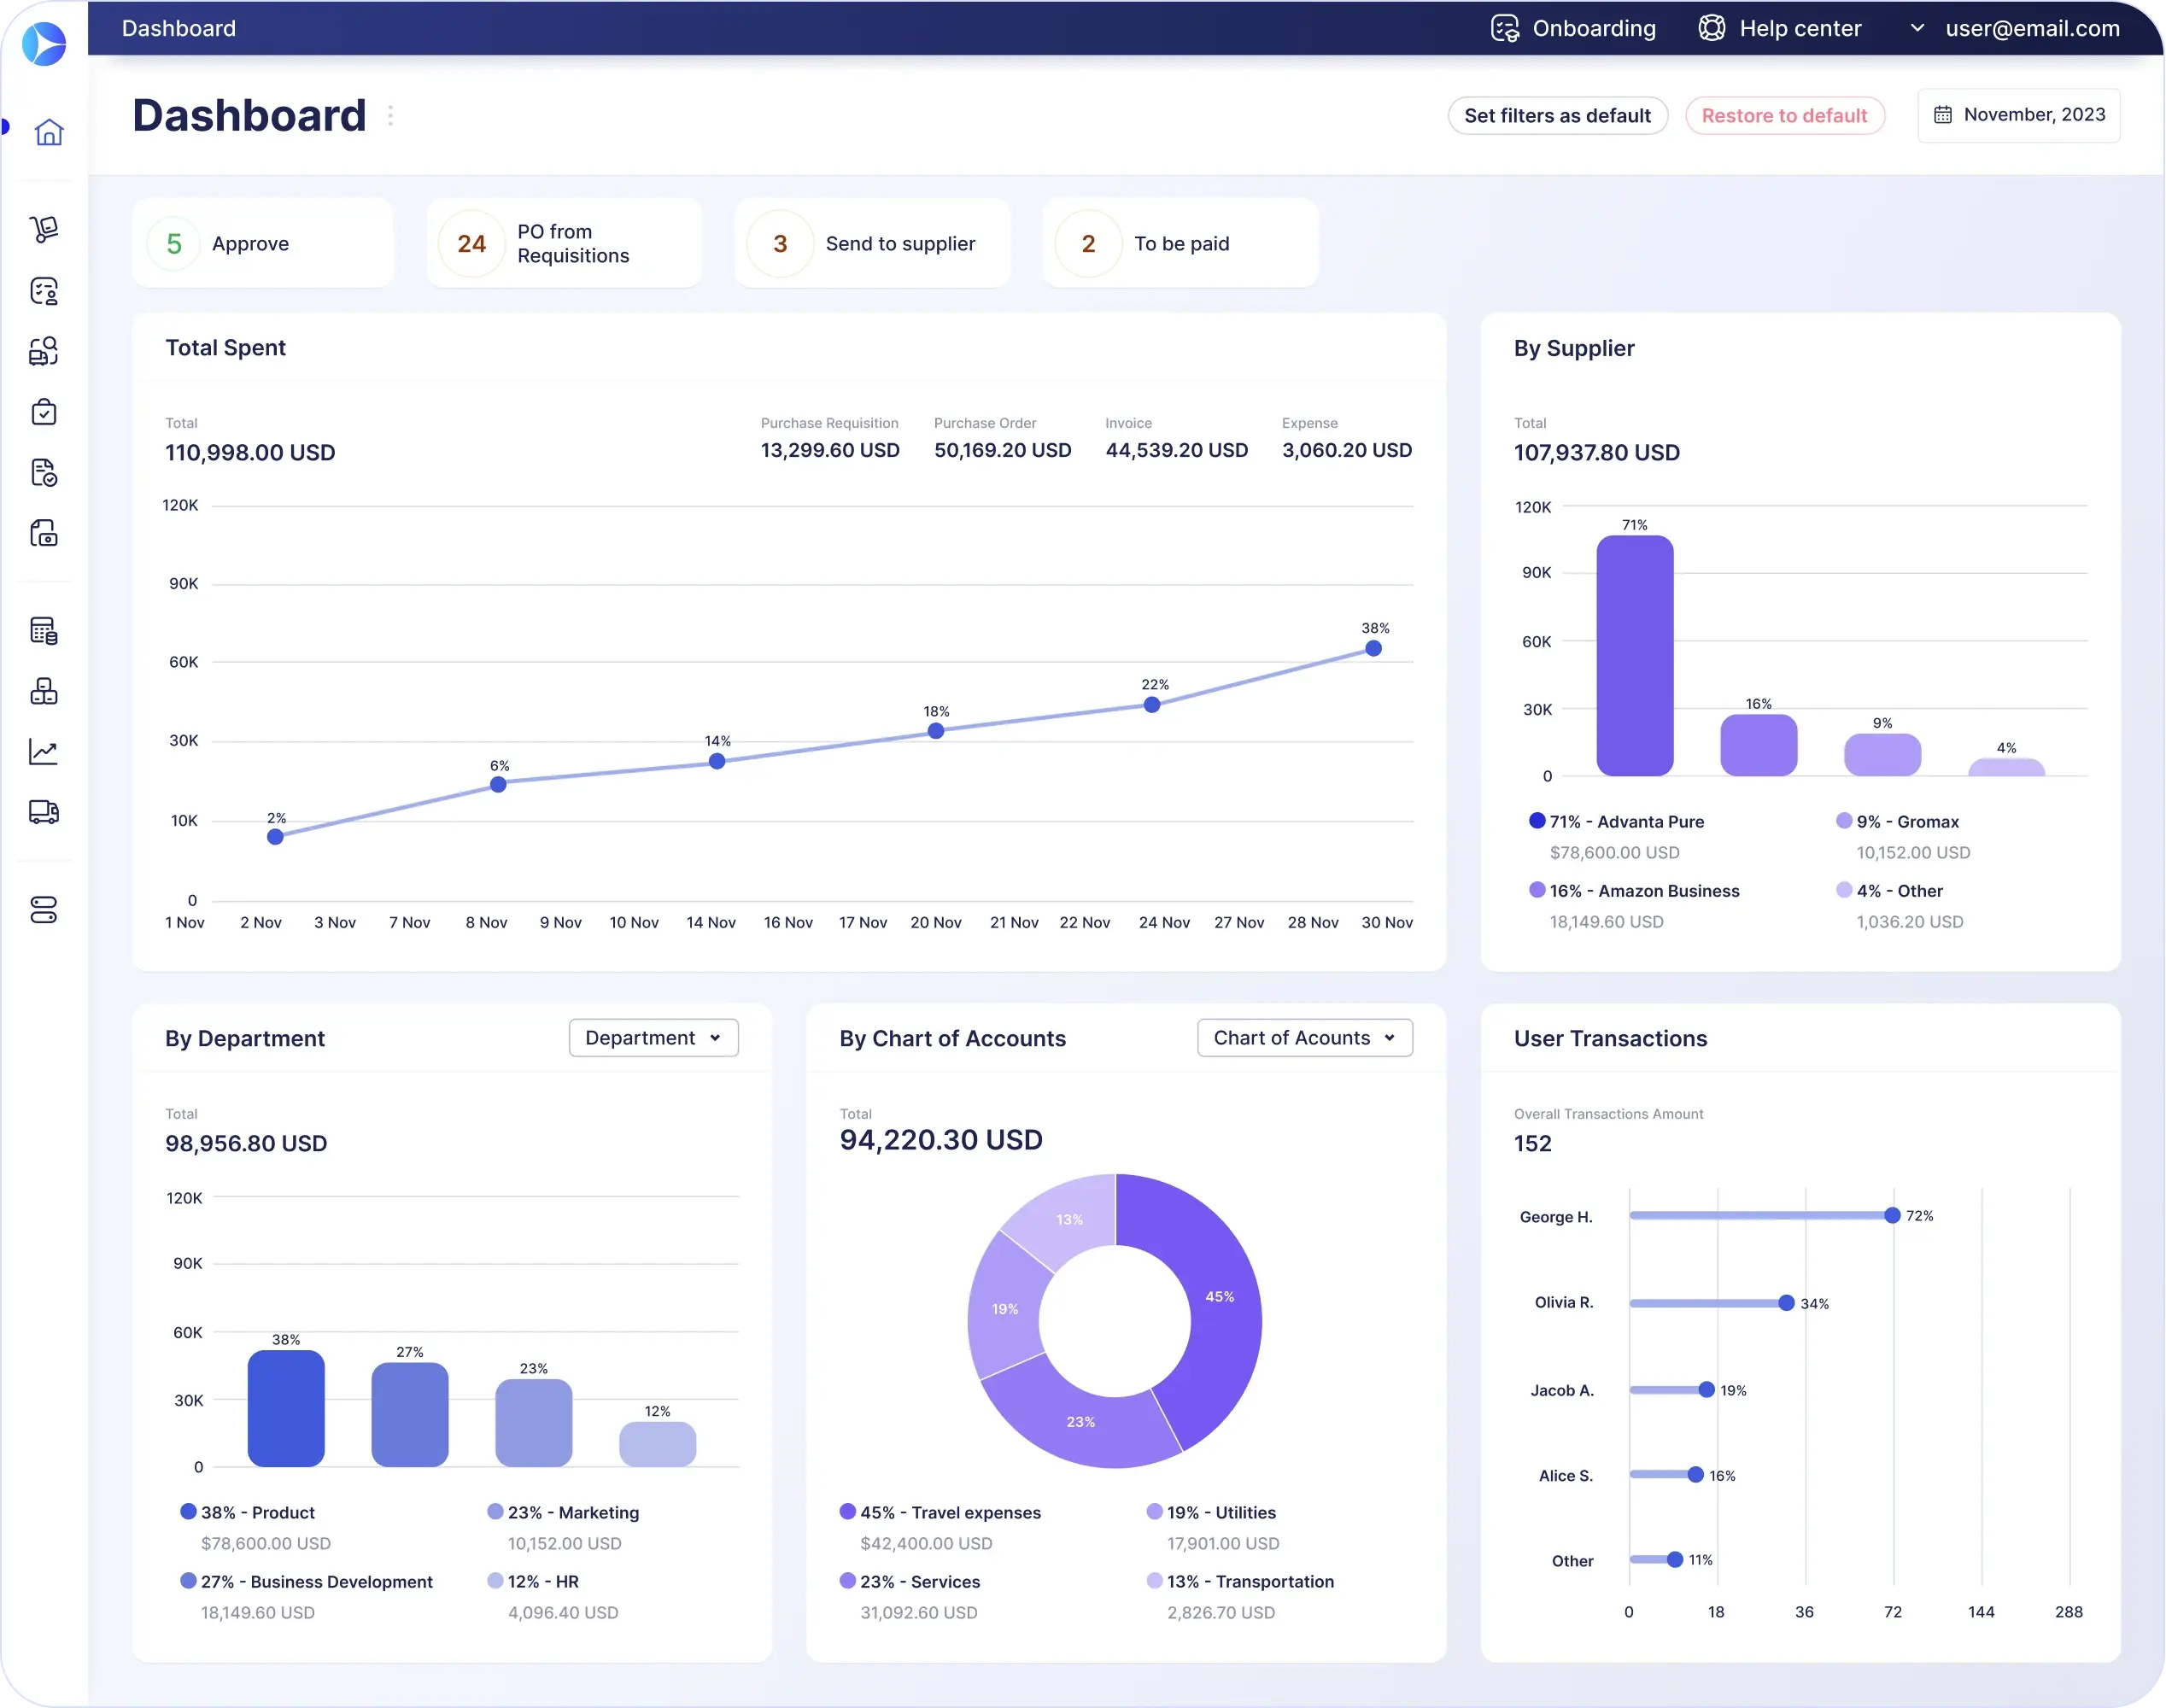Open the delivery truck suppliers icon
The width and height of the screenshot is (2166, 1708).
coord(44,811)
